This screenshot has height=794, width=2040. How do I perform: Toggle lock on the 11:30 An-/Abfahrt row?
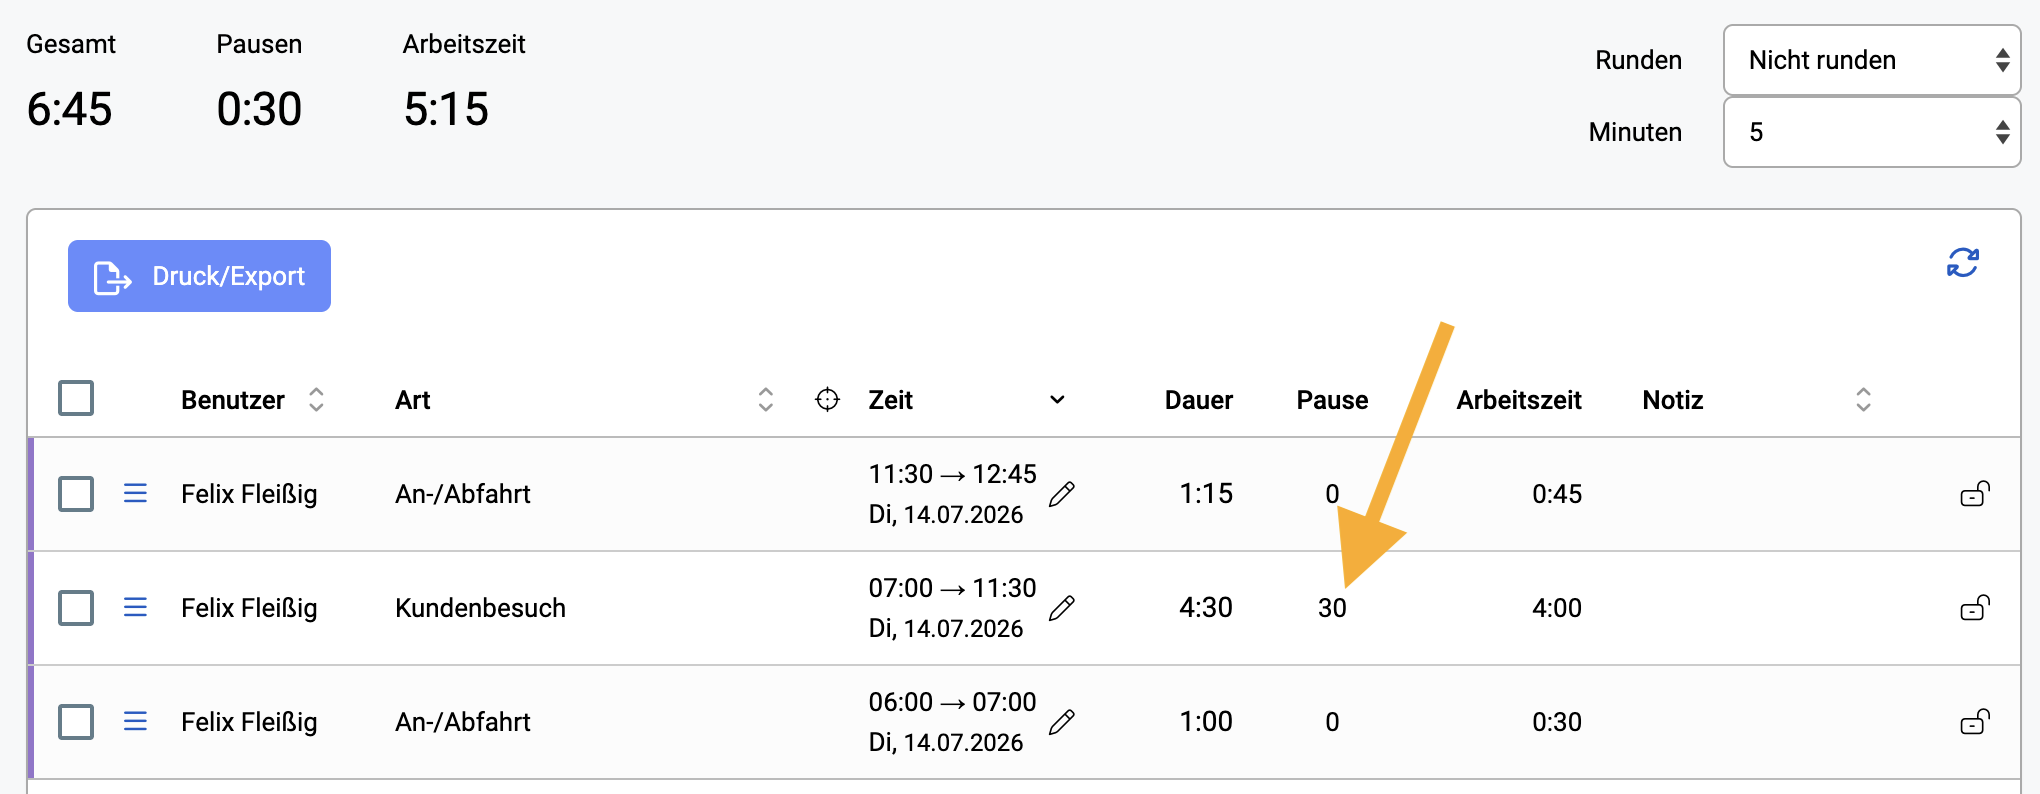pos(1975,493)
